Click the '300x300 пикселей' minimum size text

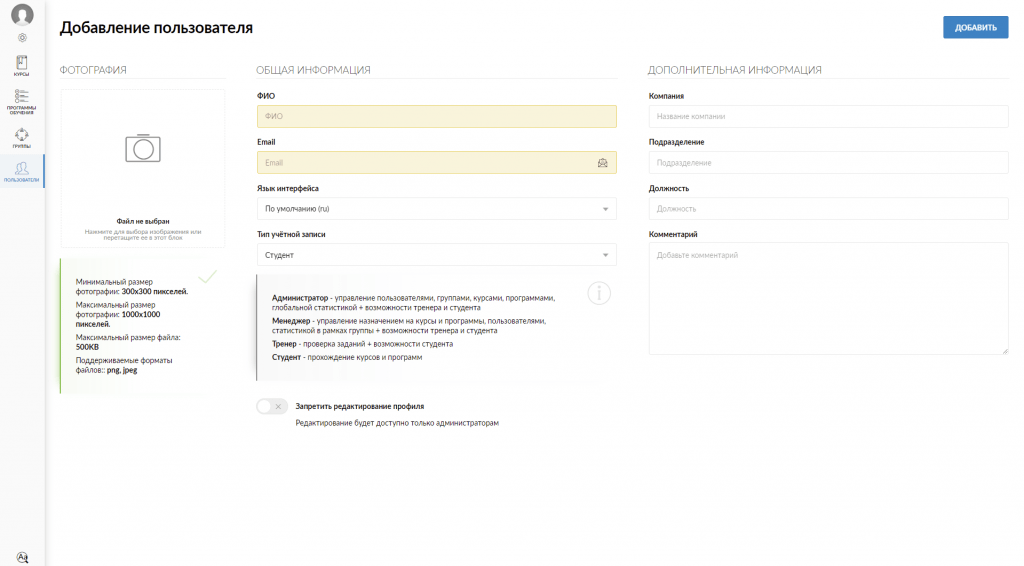tap(155, 292)
